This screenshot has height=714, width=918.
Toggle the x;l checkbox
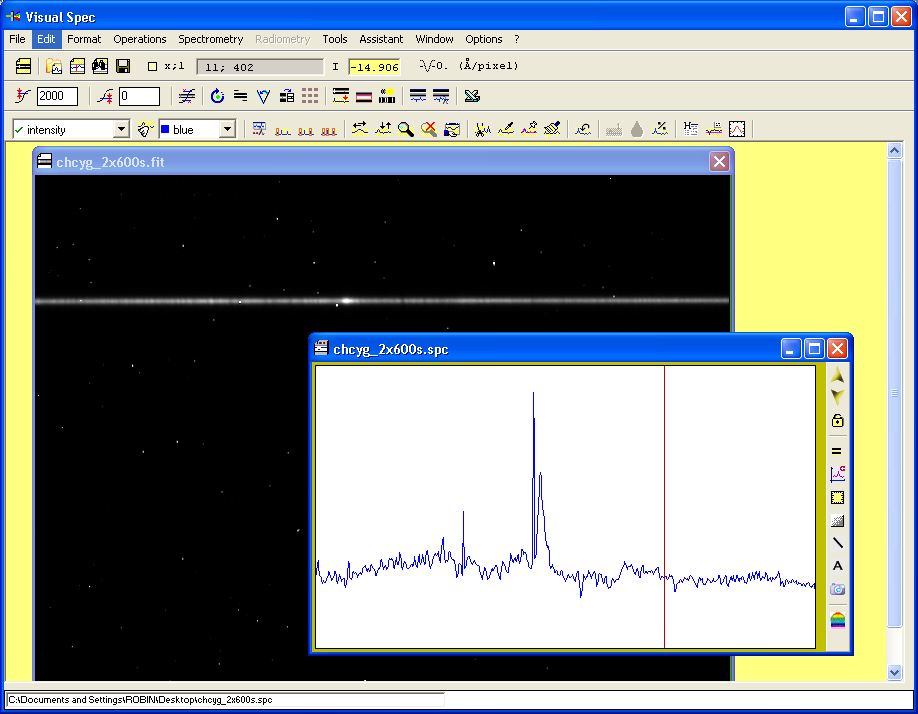click(x=152, y=67)
